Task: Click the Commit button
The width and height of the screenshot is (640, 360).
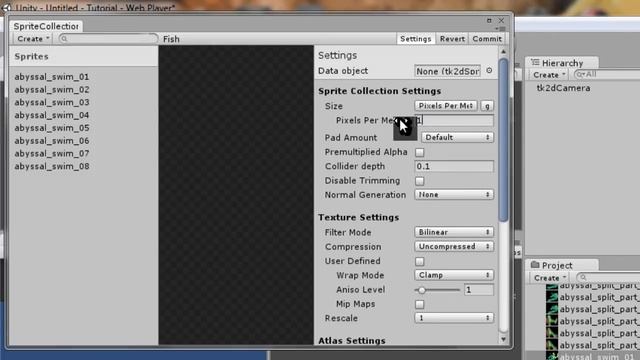Action: [487, 39]
